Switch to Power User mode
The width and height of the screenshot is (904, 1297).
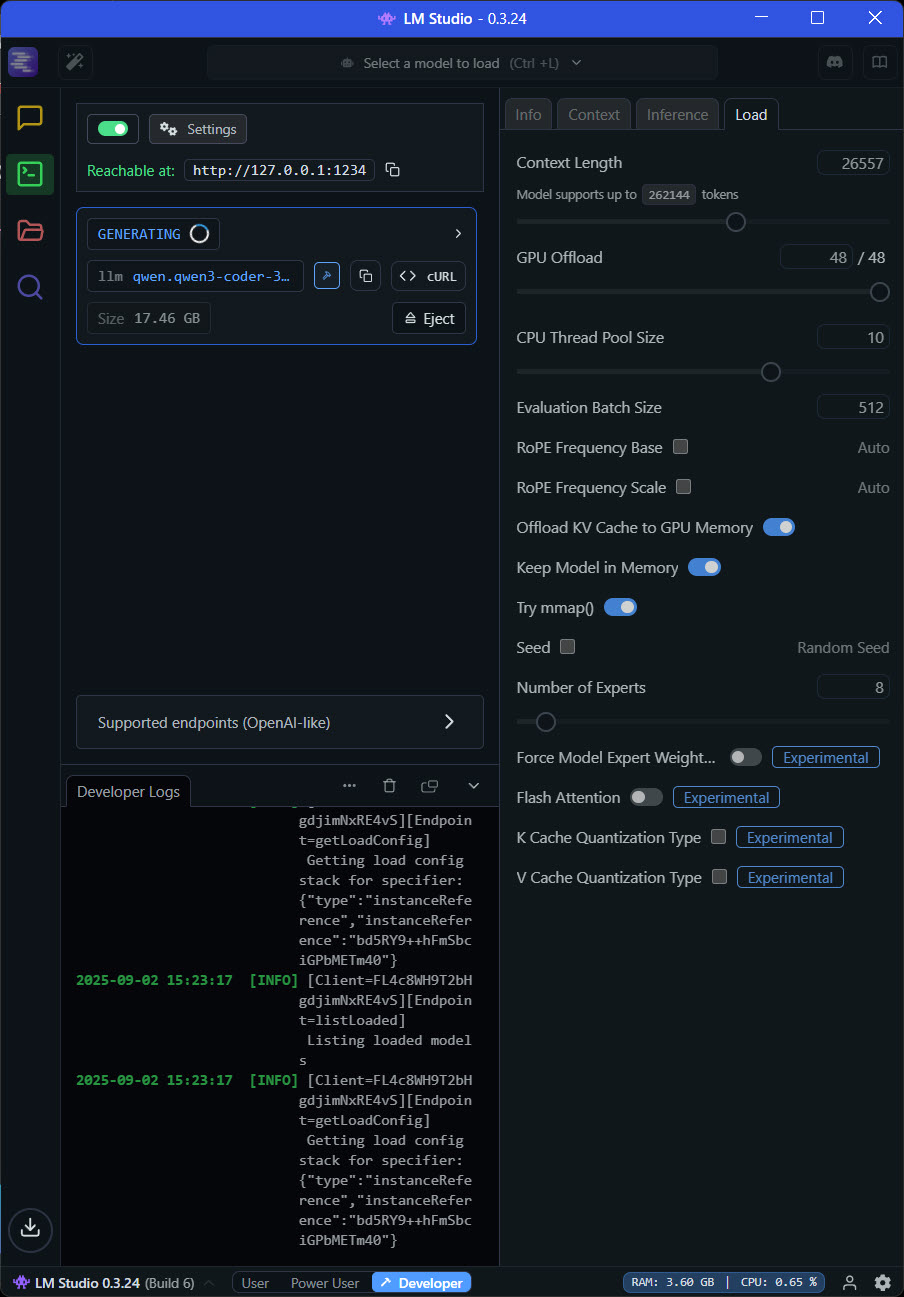(x=325, y=1283)
